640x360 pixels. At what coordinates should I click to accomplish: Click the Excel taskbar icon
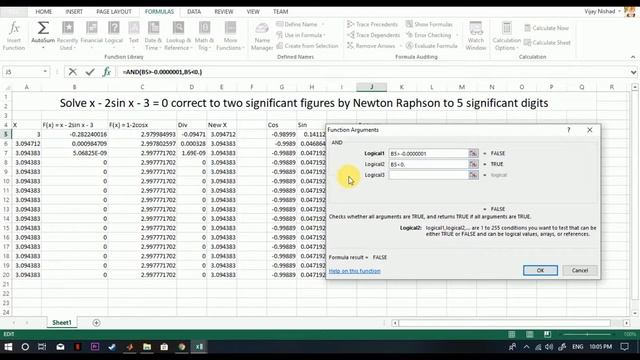[199, 347]
